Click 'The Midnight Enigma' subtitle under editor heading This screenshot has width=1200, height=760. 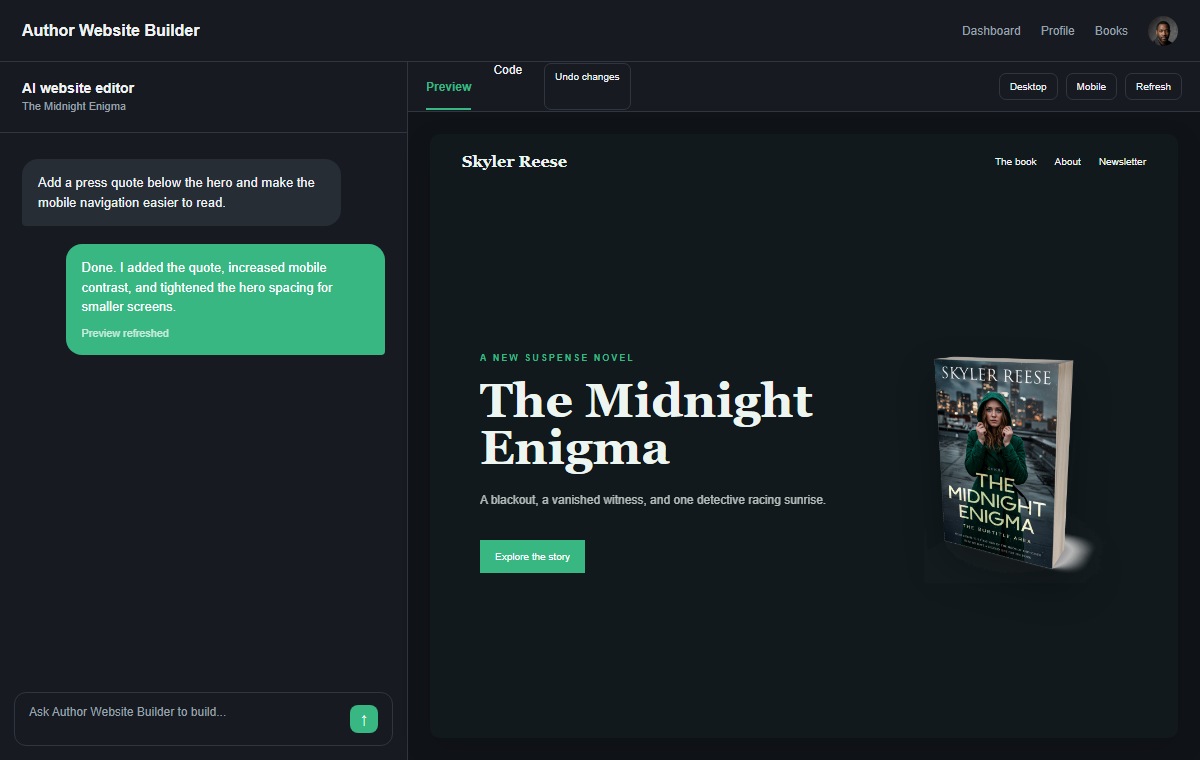pyautogui.click(x=74, y=106)
